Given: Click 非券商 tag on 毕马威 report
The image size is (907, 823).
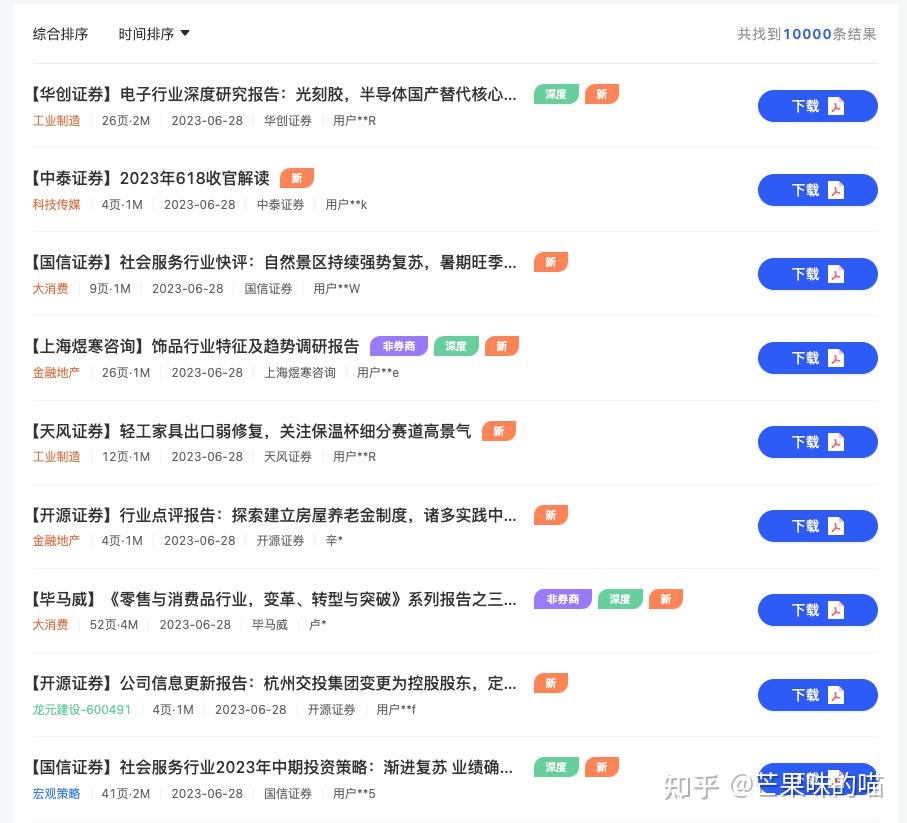Looking at the screenshot, I should coord(562,599).
